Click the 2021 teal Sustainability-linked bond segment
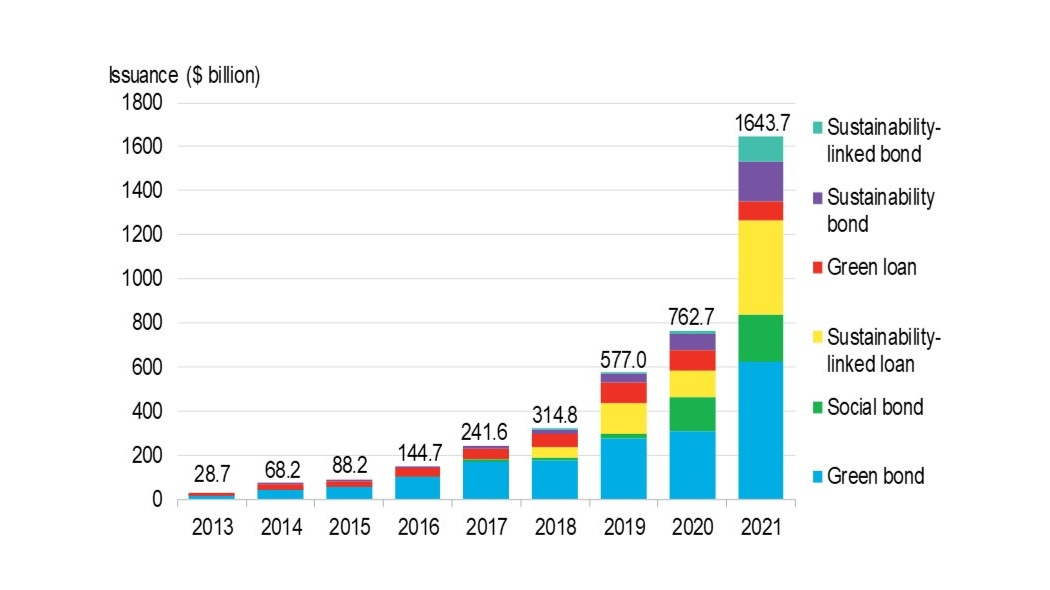 pyautogui.click(x=761, y=149)
